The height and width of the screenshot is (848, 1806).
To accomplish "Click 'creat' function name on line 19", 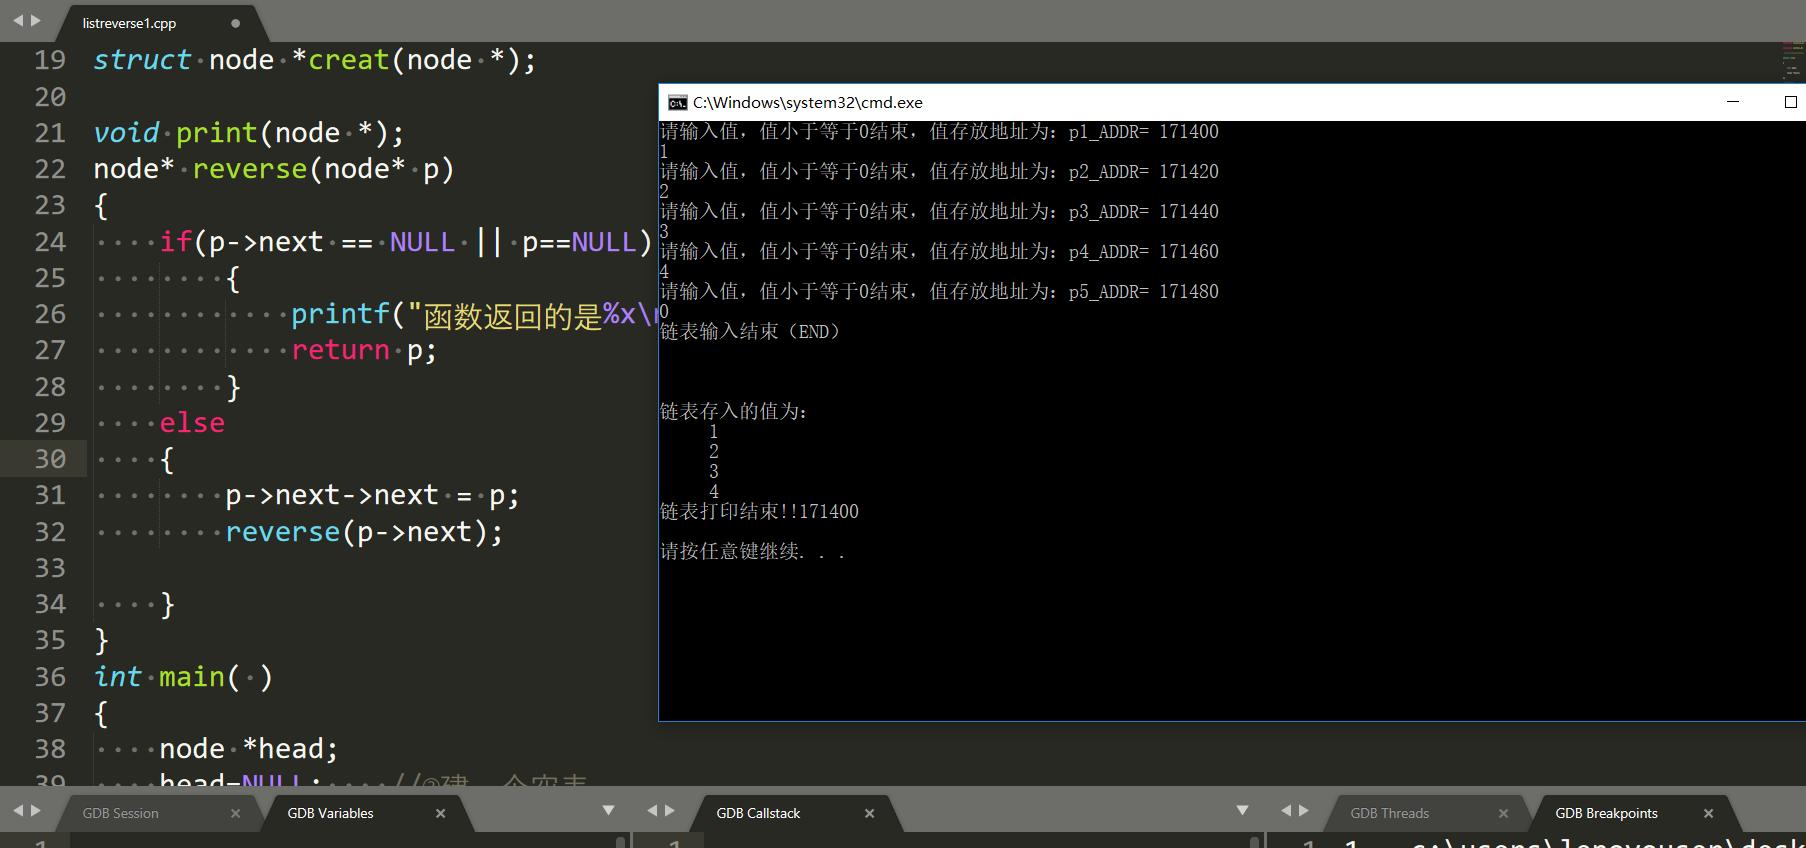I will pos(348,60).
